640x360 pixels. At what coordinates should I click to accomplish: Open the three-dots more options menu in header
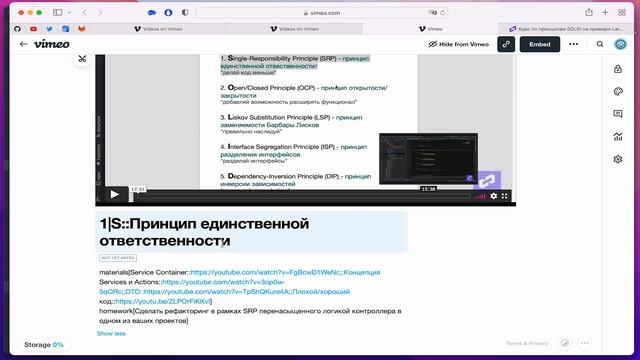573,44
